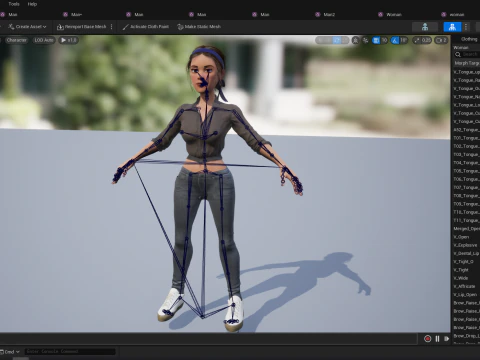Image resolution: width=480 pixels, height=360 pixels.
Task: Toggle rotation angle snapping
Action: [x=395, y=40]
